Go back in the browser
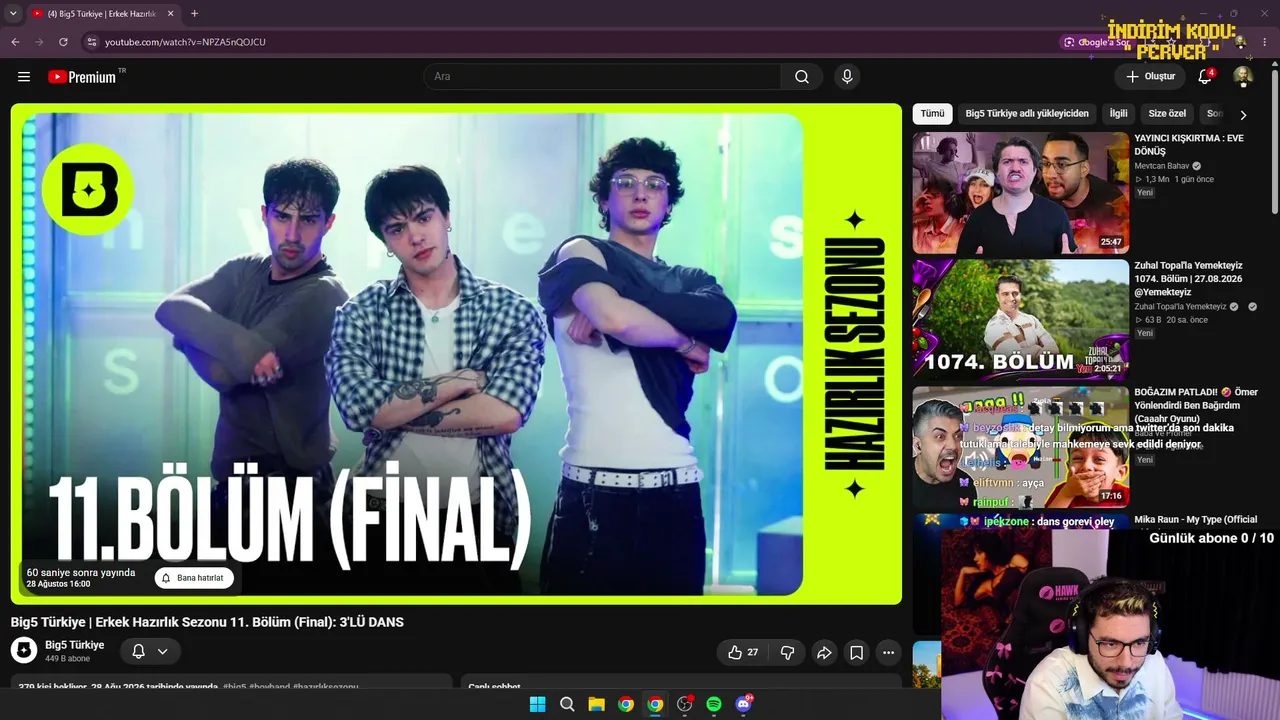This screenshot has width=1280, height=720. click(15, 42)
